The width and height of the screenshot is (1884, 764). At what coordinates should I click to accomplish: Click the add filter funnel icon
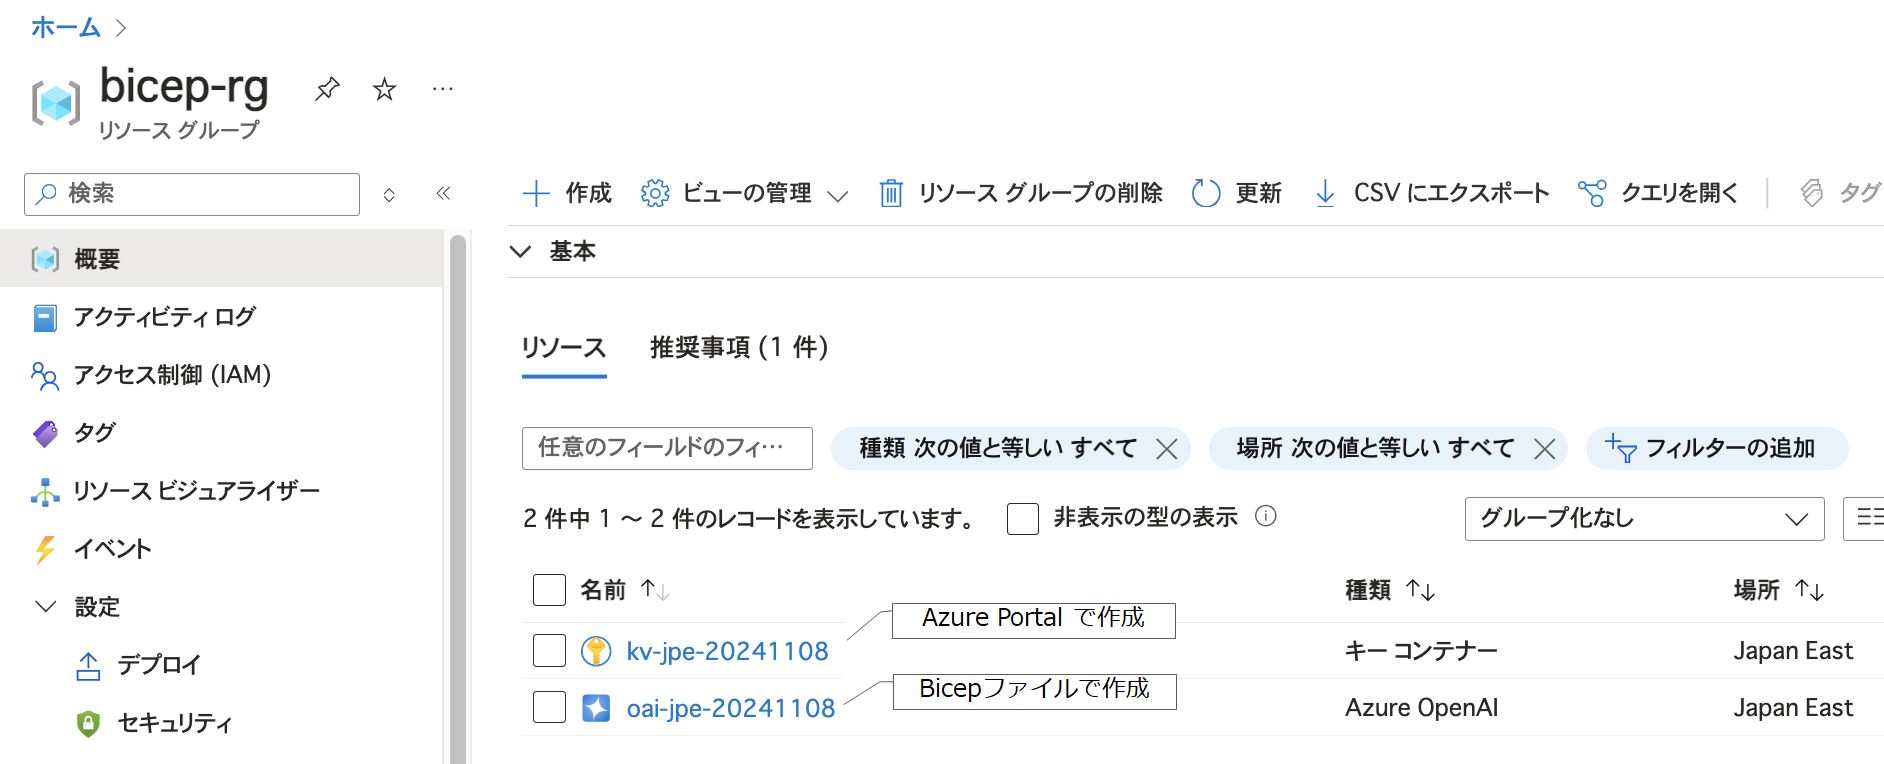point(1620,448)
